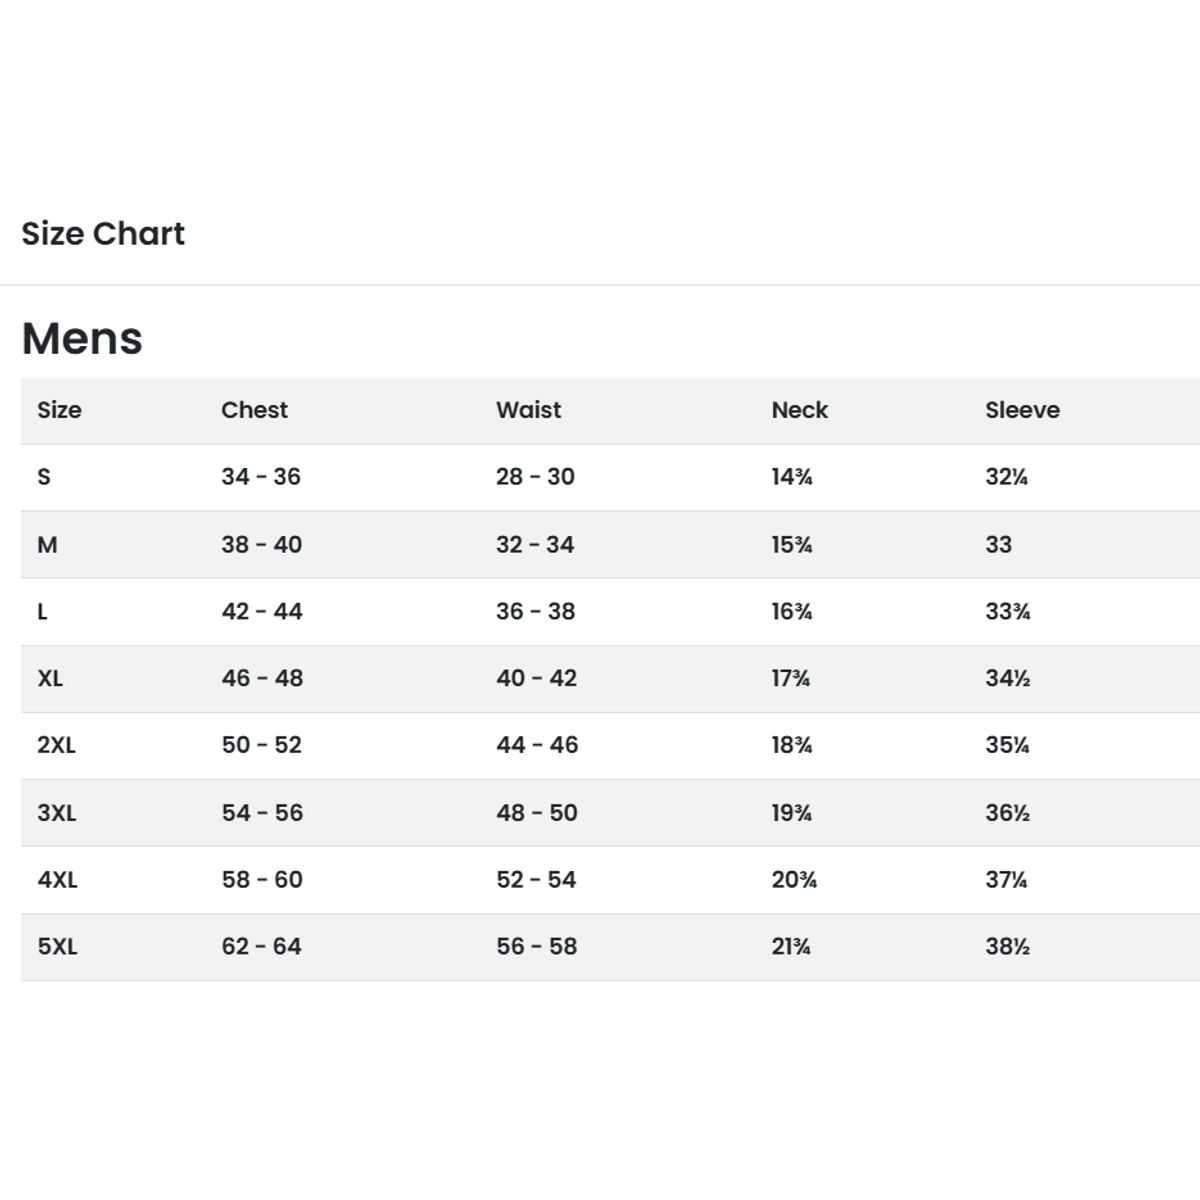Click the Mens section title

coord(82,338)
